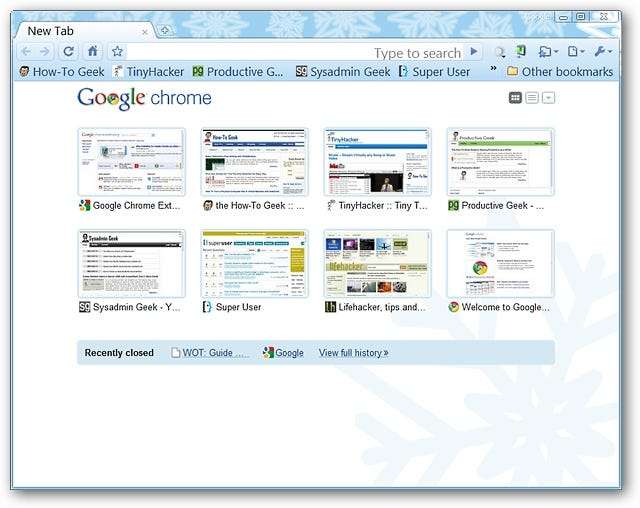Select the New Tab tab
Image resolution: width=640 pixels, height=508 pixels.
[x=84, y=31]
